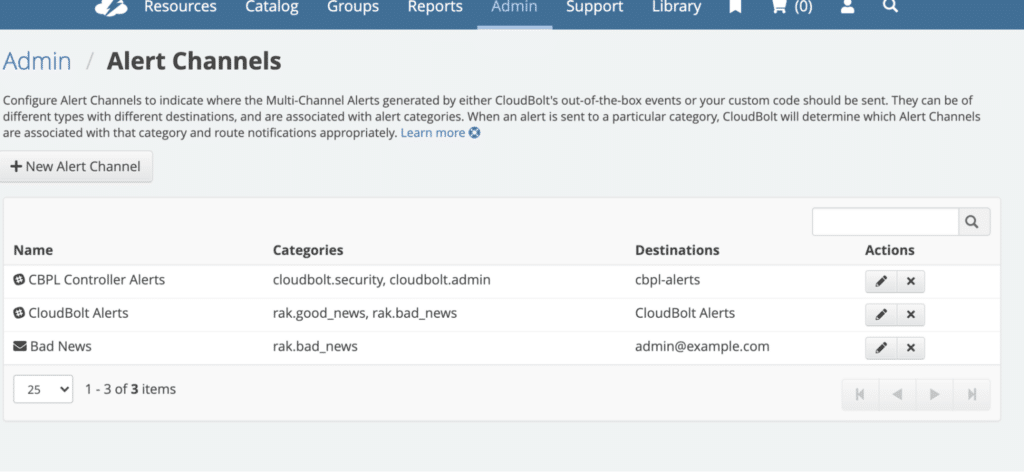Open the Support menu
Screen dimensions: 1024x472
click(x=594, y=7)
